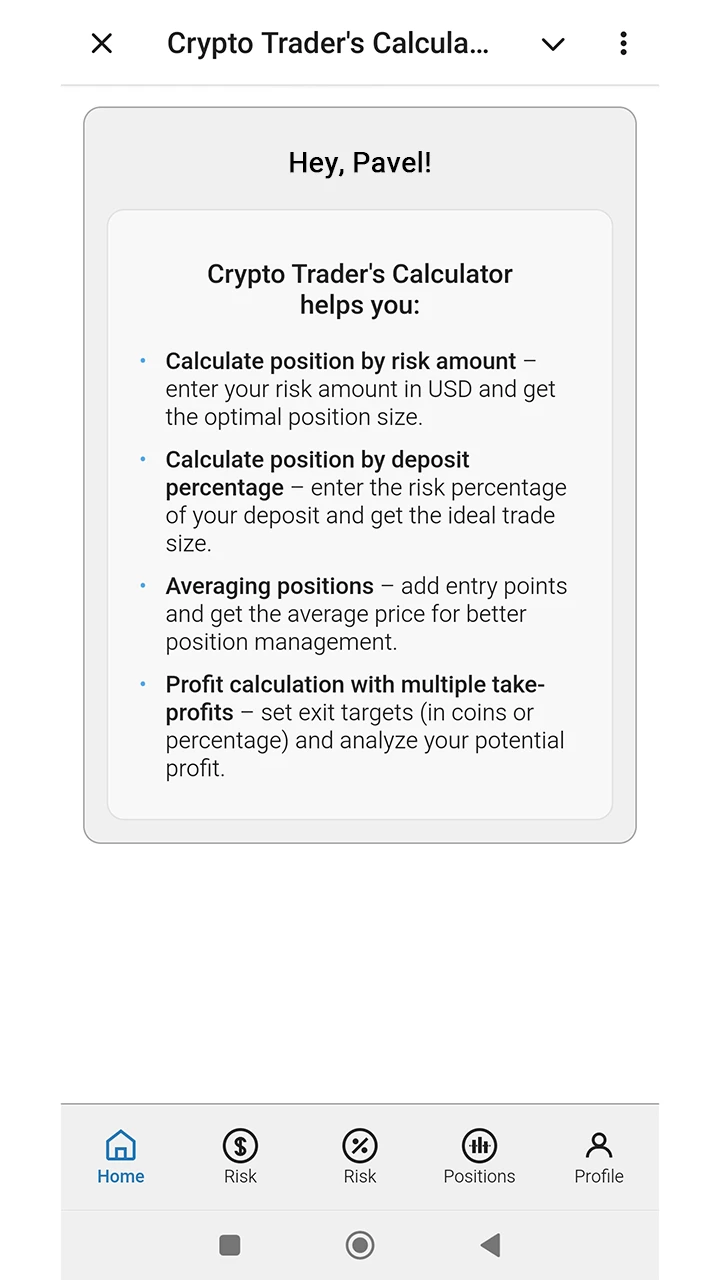The image size is (720, 1280).
Task: Expand the chevron next to the title
Action: click(x=553, y=44)
